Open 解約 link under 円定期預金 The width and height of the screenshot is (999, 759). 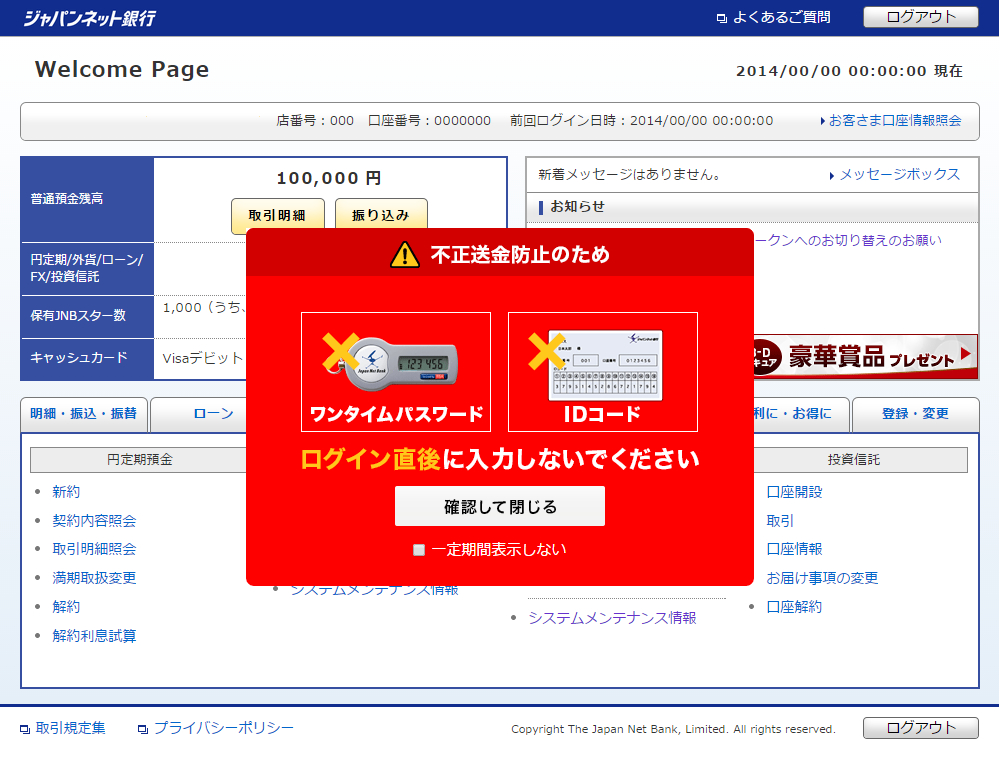66,607
